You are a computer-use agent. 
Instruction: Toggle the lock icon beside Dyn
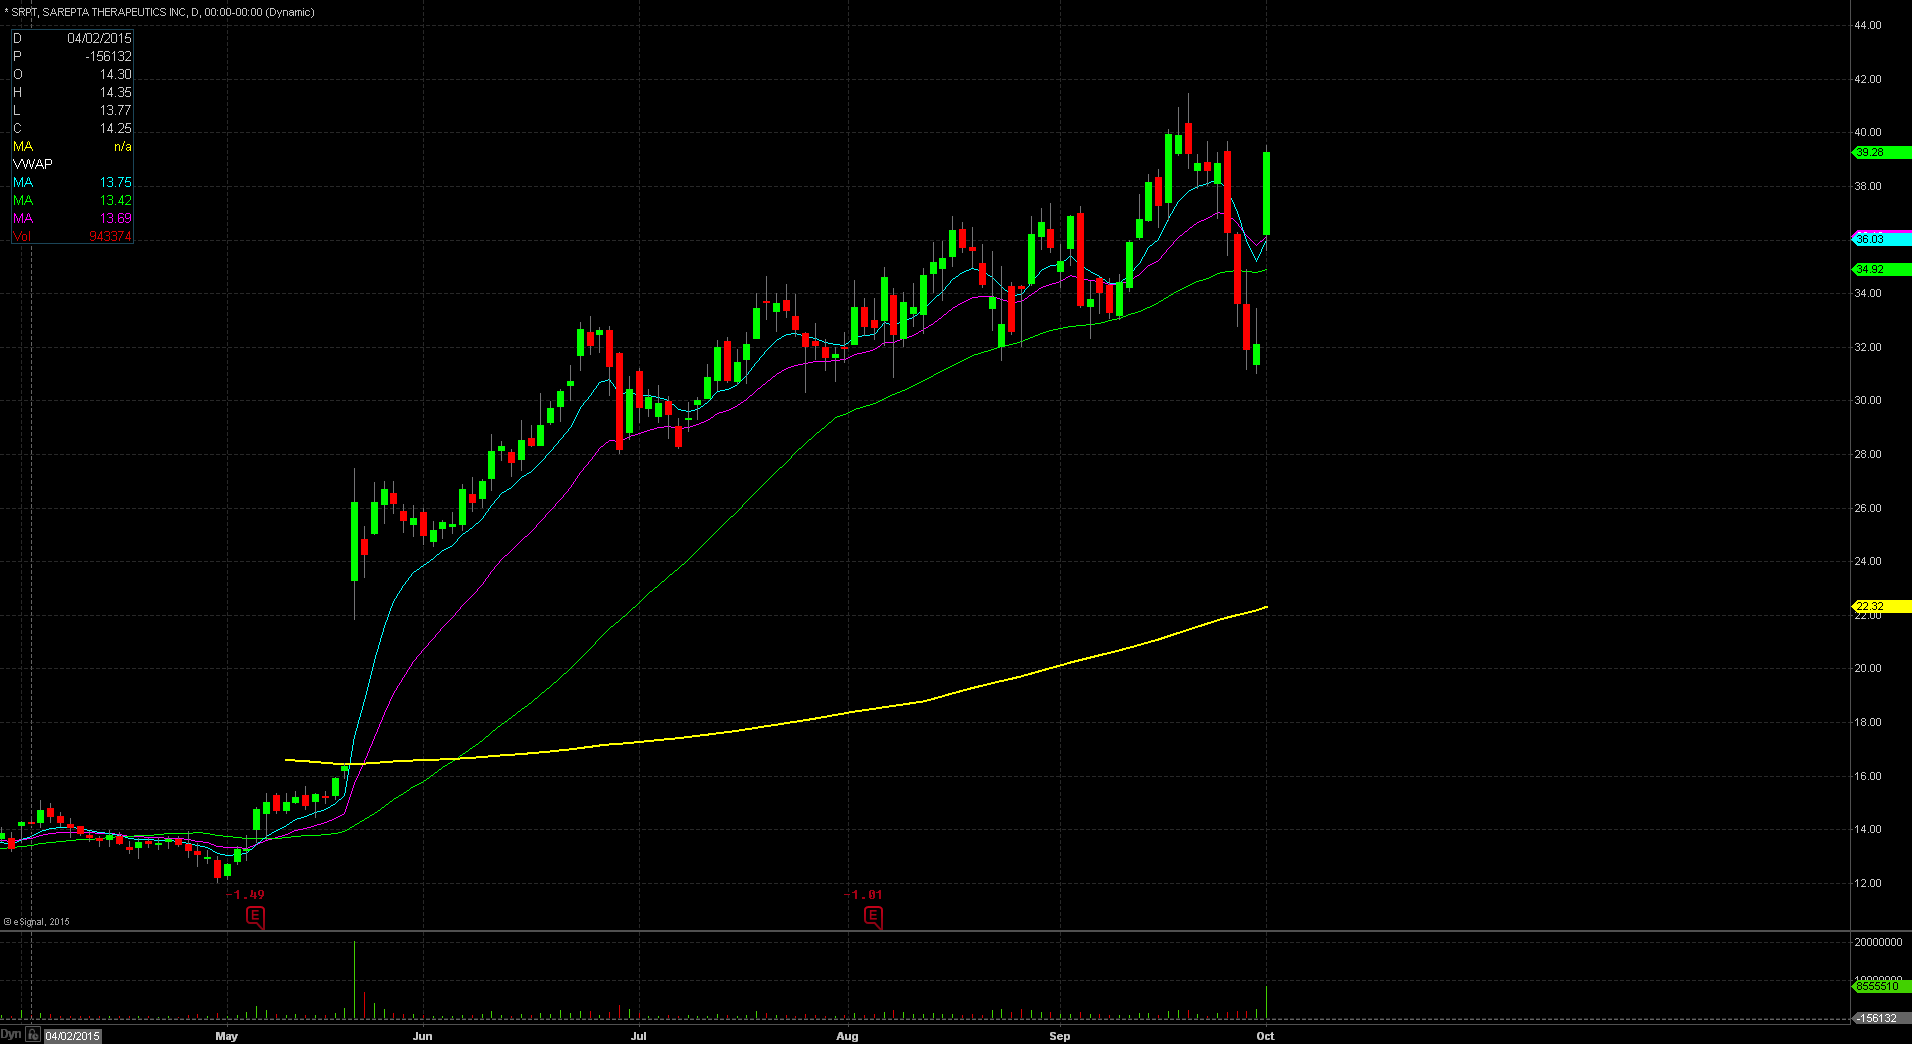pos(33,1035)
